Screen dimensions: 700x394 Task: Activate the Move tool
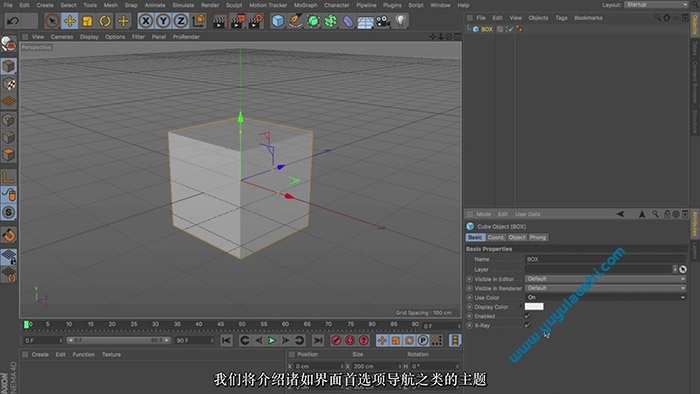tap(70, 21)
